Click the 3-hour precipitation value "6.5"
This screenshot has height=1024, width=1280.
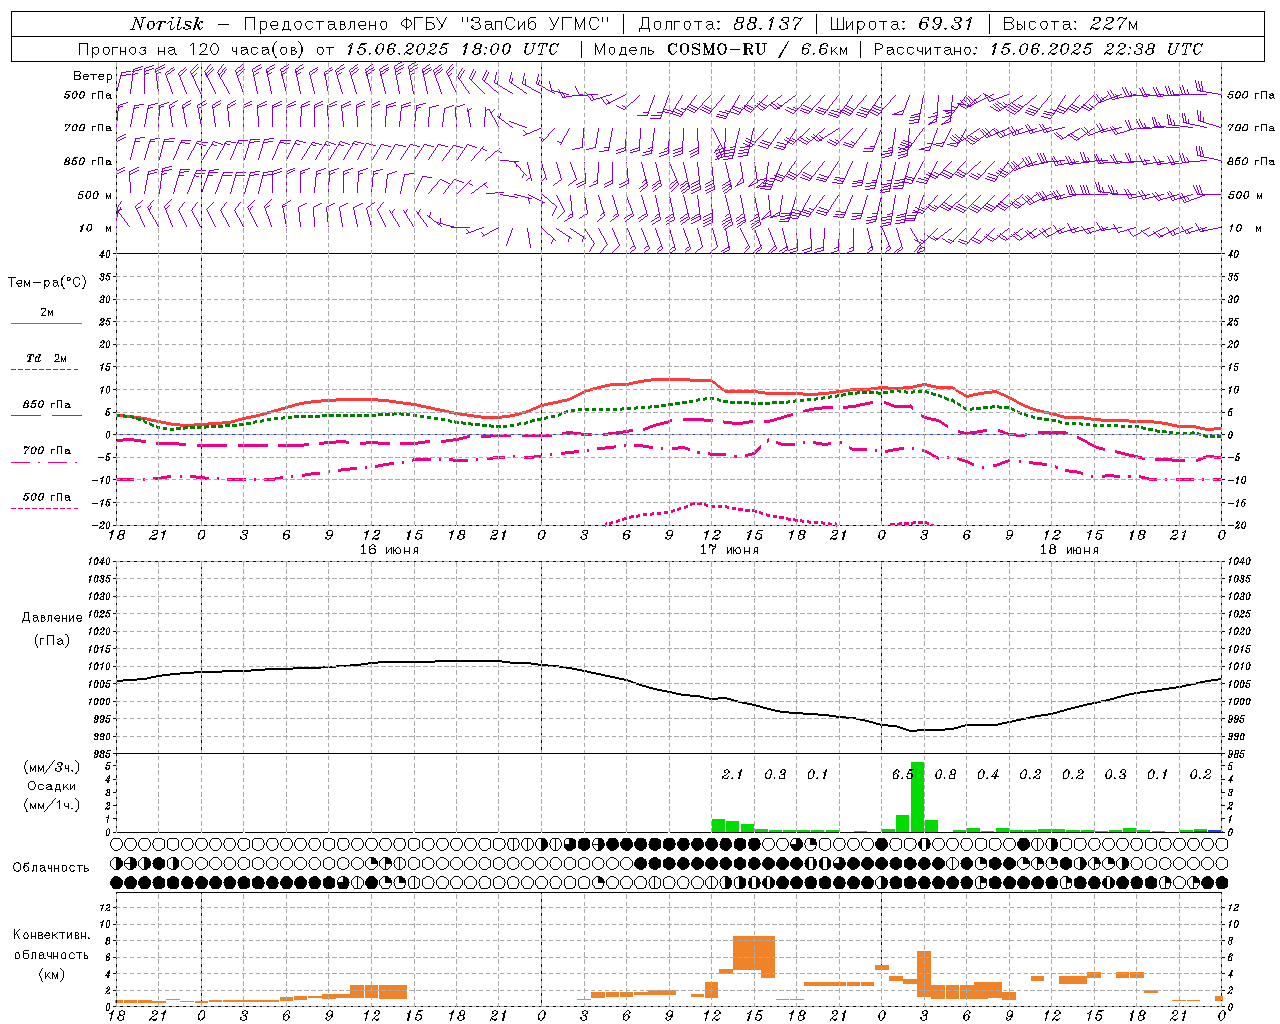902,775
